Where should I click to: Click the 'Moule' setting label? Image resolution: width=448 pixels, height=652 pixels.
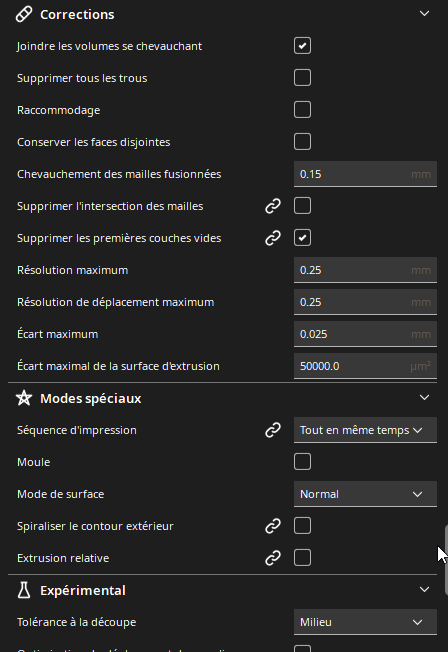34,462
